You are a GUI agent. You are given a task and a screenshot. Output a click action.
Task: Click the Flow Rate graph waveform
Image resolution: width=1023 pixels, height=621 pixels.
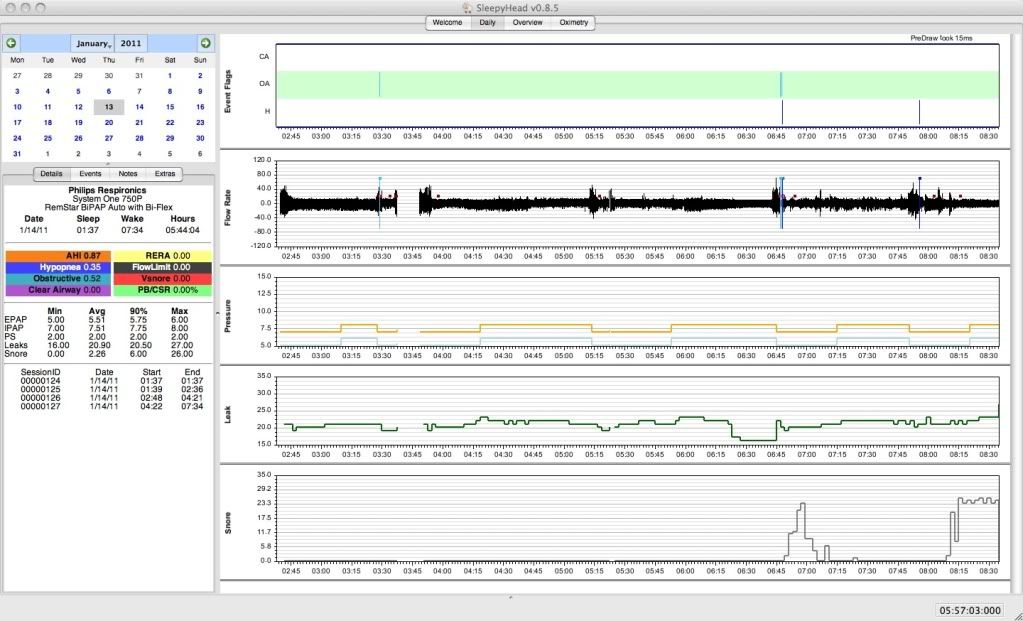click(x=637, y=204)
